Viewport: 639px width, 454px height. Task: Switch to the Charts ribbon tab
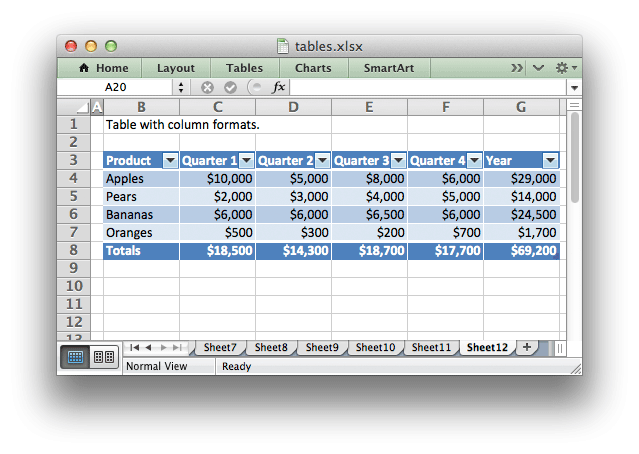click(x=313, y=68)
